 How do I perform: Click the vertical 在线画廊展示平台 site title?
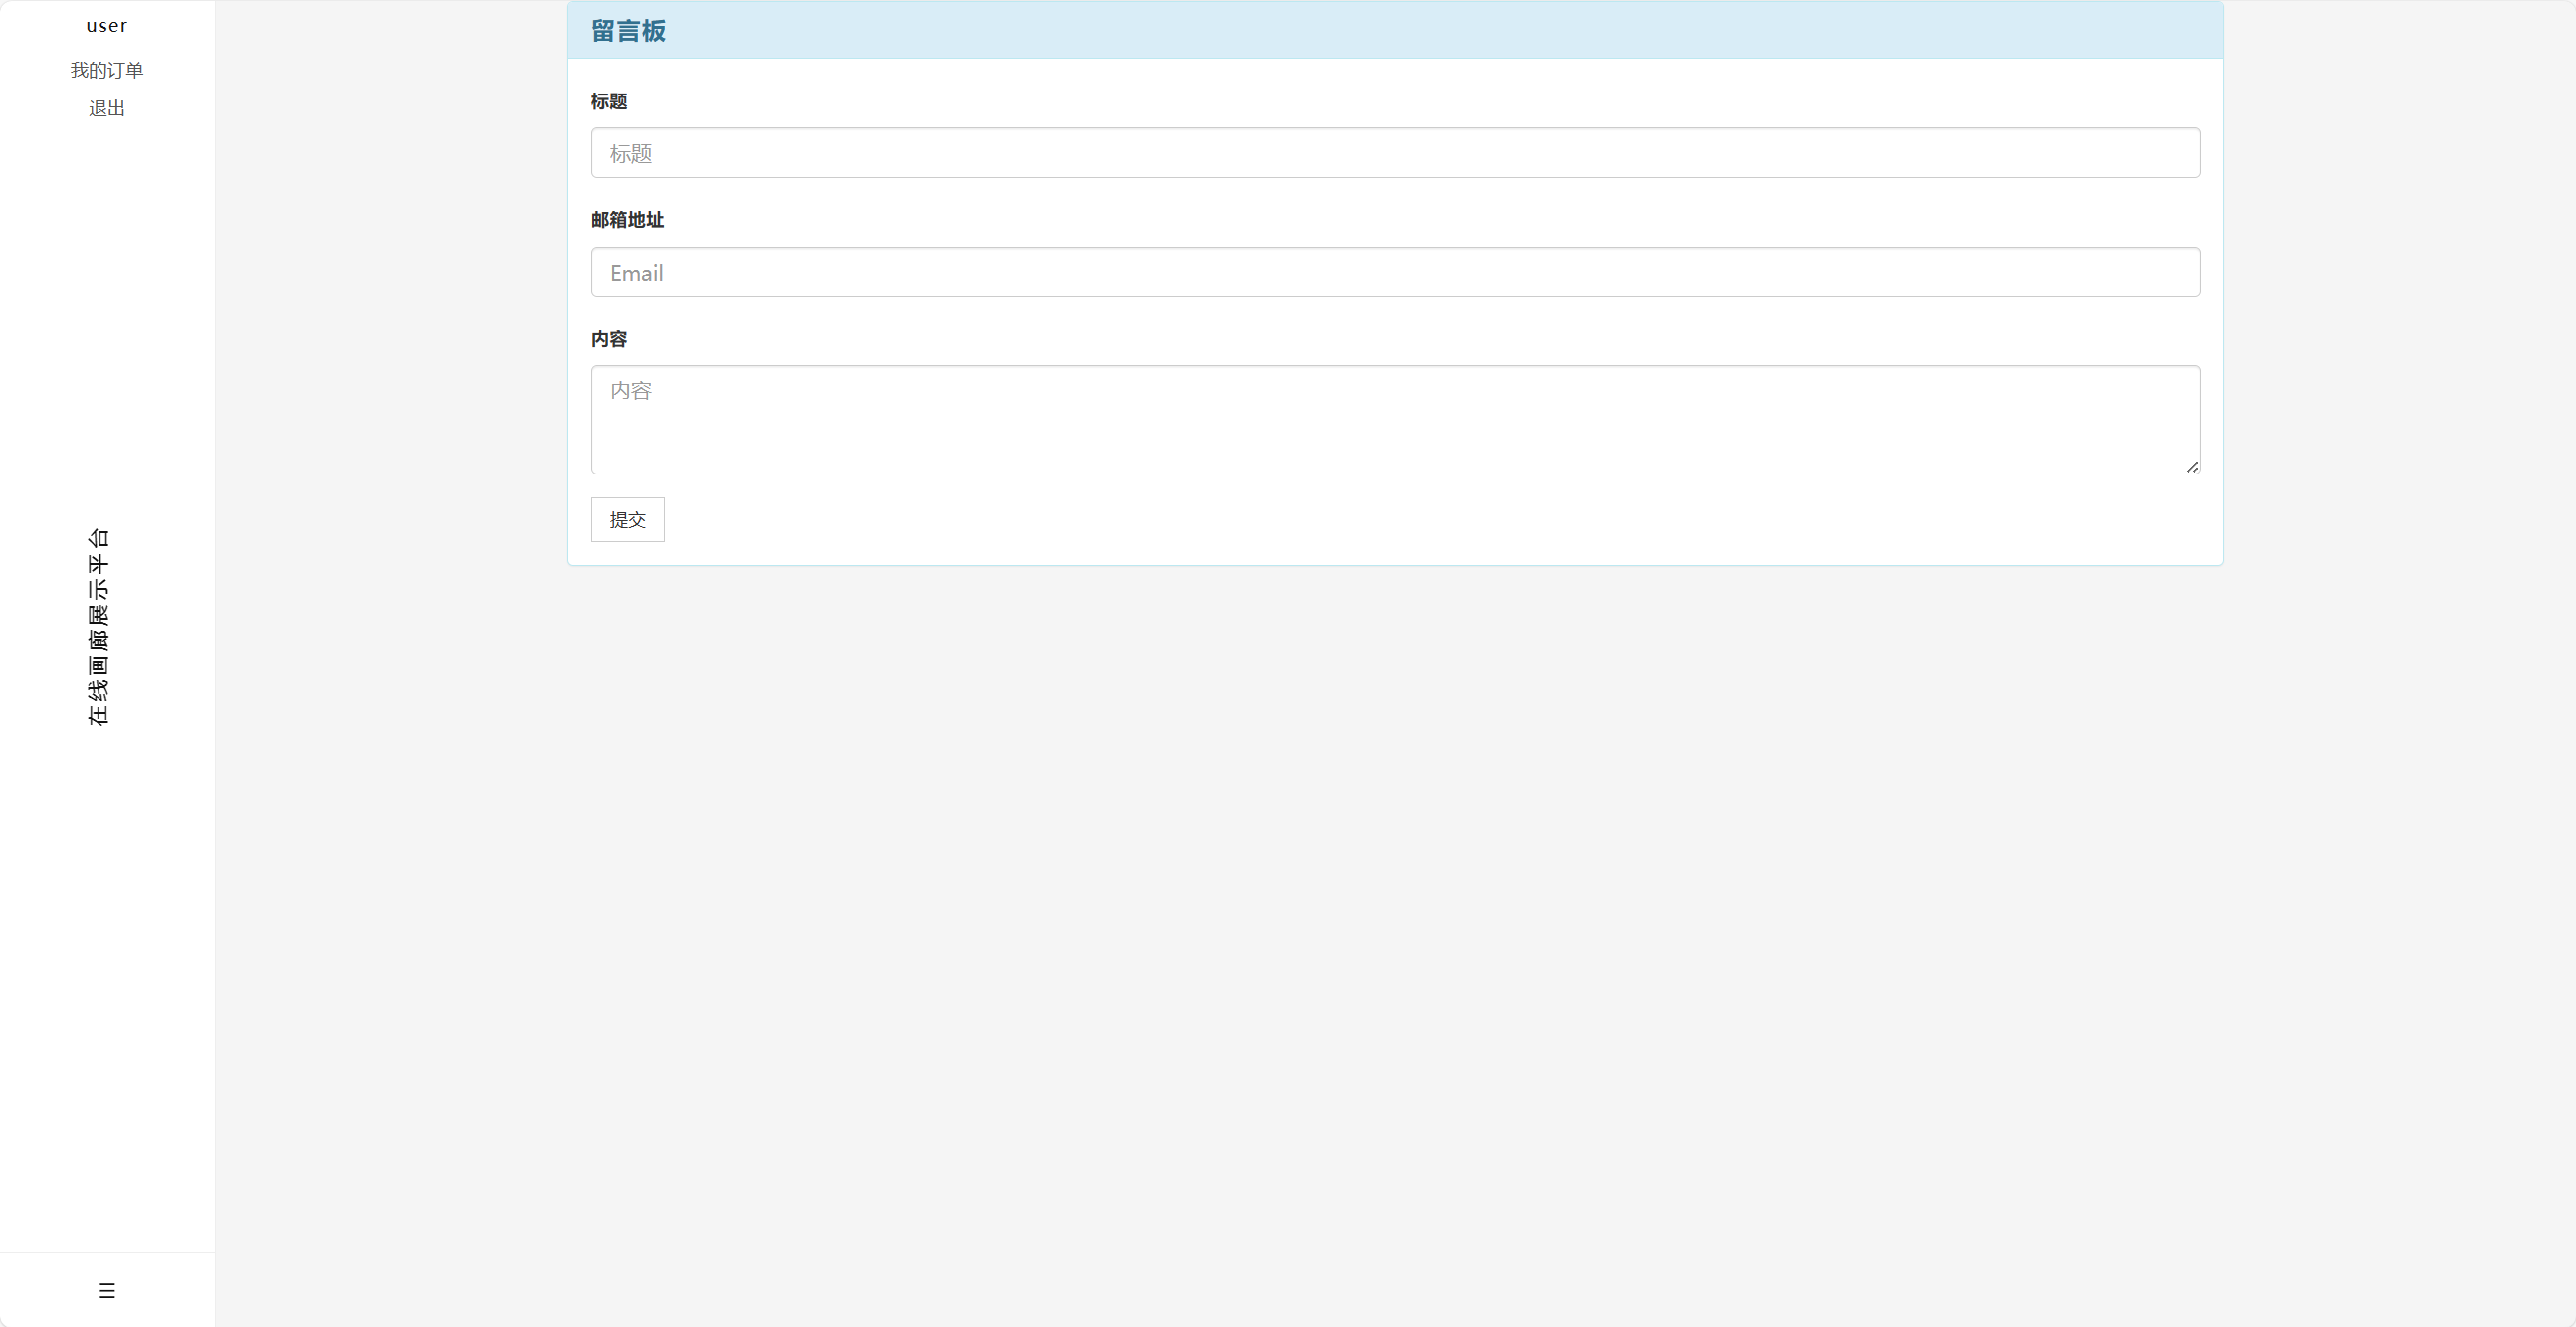[x=98, y=627]
